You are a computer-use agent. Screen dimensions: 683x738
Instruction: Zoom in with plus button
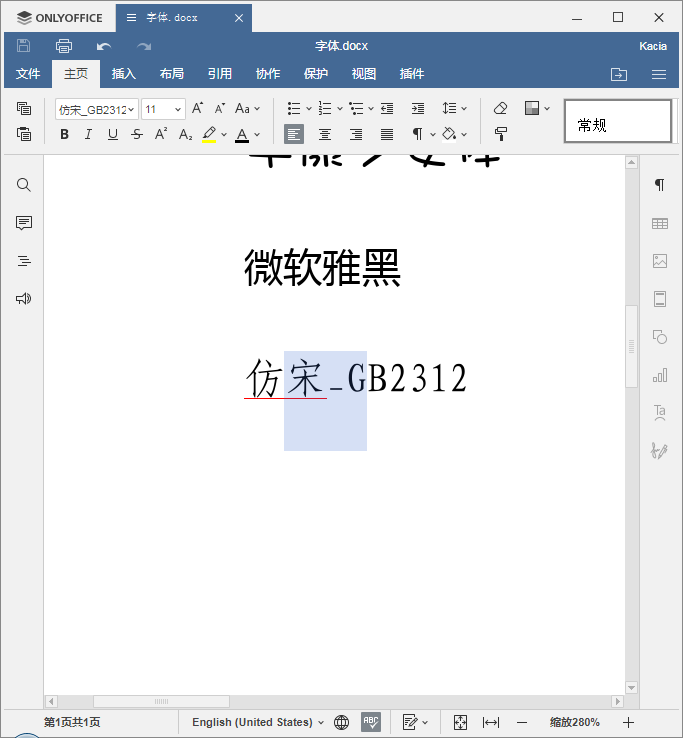[x=628, y=722]
